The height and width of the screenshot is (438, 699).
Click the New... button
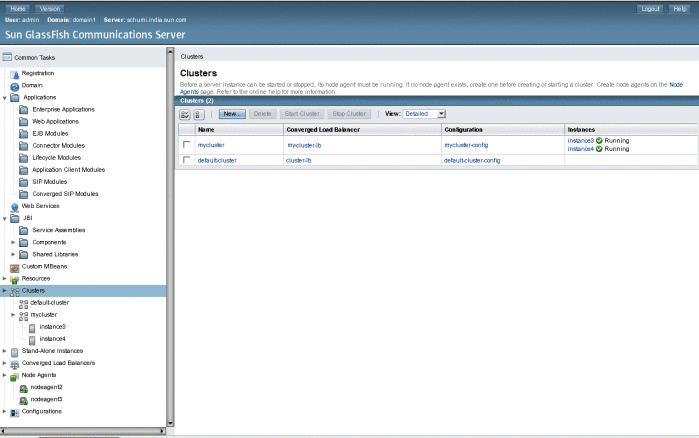[x=232, y=114]
